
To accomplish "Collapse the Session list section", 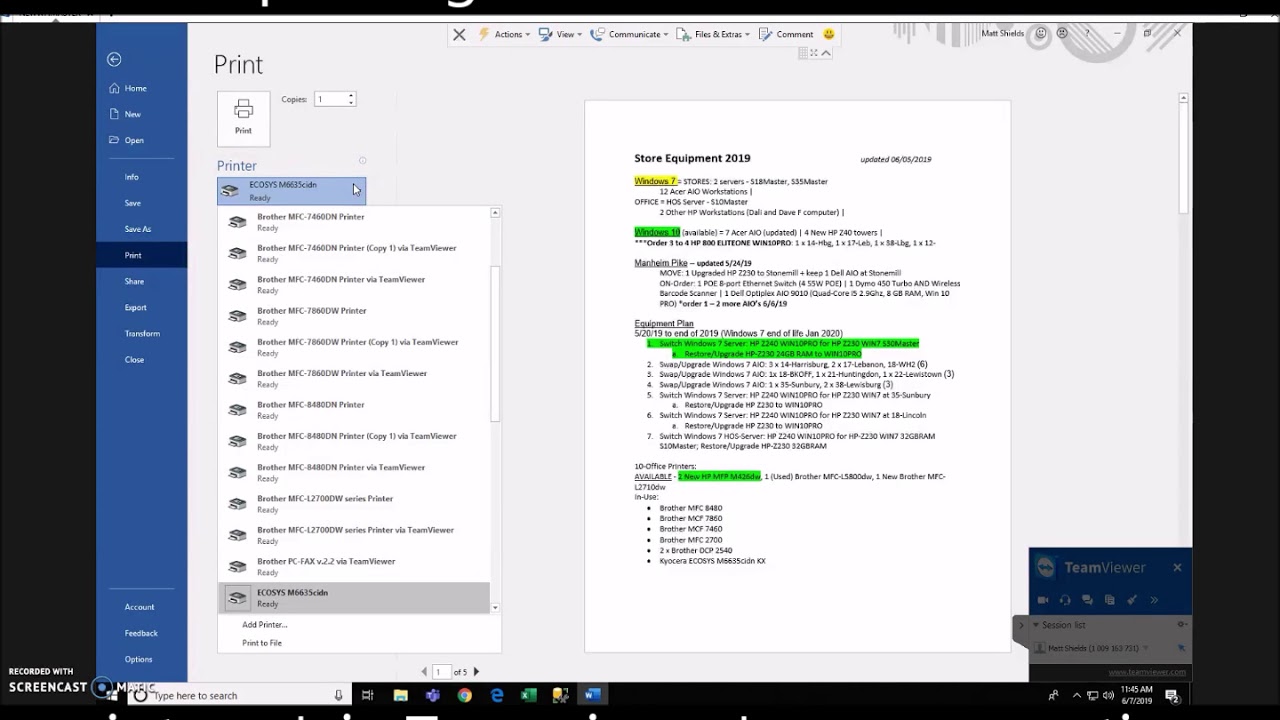I will [1035, 625].
